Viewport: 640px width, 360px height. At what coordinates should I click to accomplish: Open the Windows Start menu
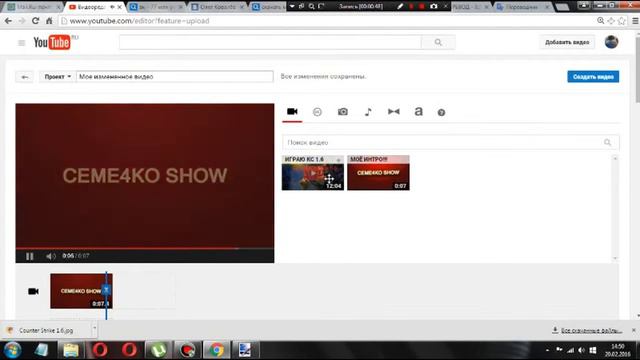tap(13, 350)
